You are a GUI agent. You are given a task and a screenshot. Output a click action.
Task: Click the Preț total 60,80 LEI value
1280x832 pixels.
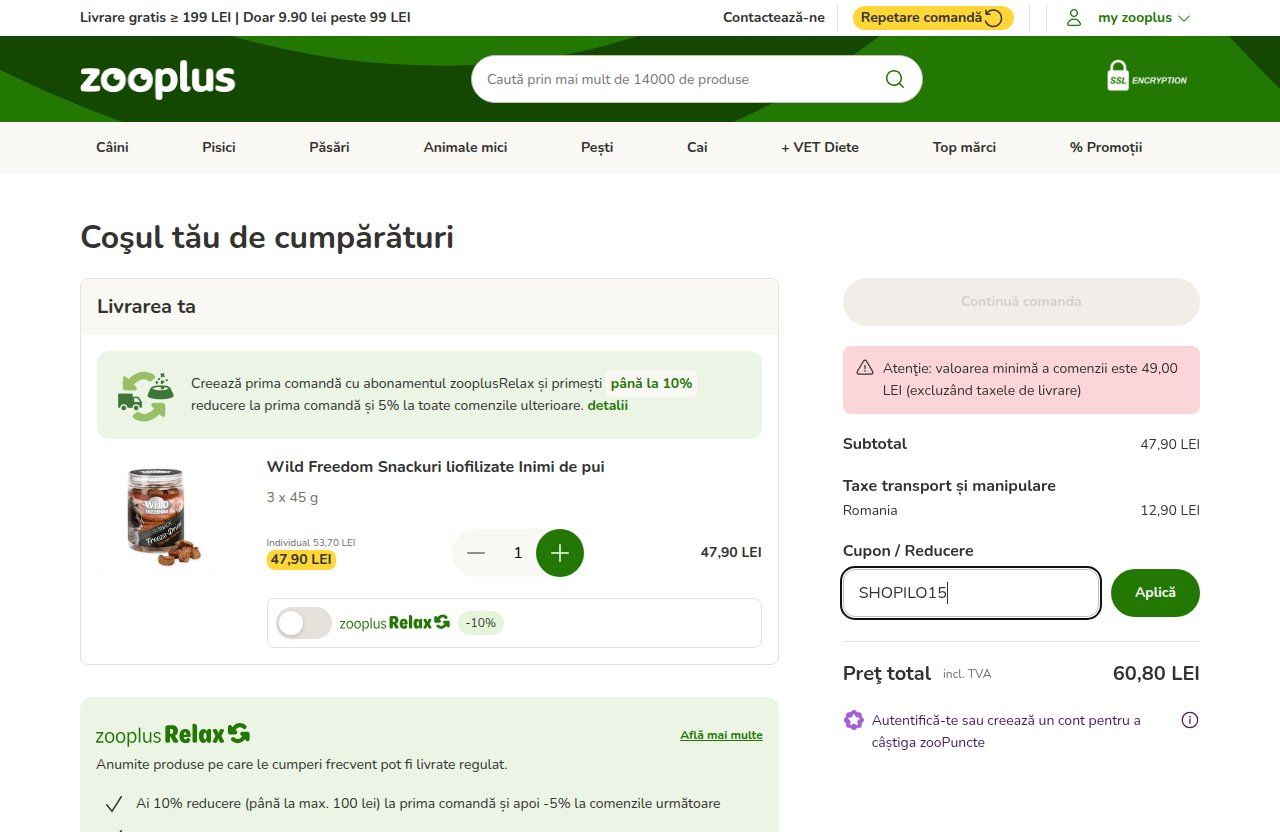(x=1156, y=673)
